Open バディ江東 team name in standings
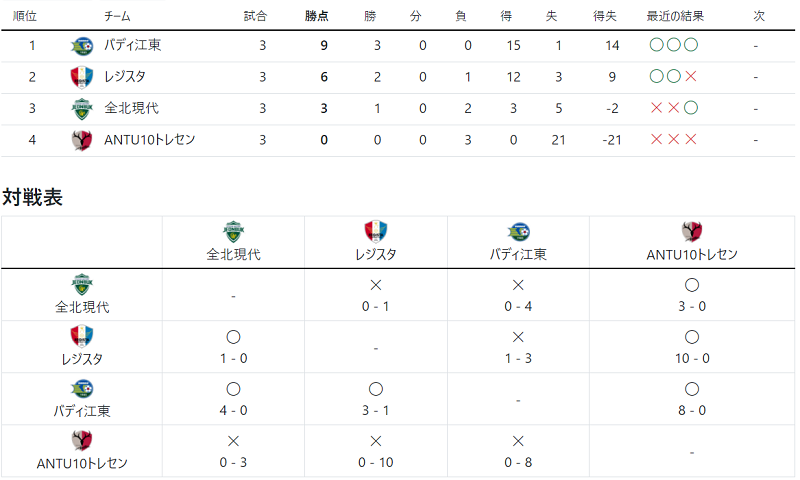The width and height of the screenshot is (800, 480). (133, 45)
